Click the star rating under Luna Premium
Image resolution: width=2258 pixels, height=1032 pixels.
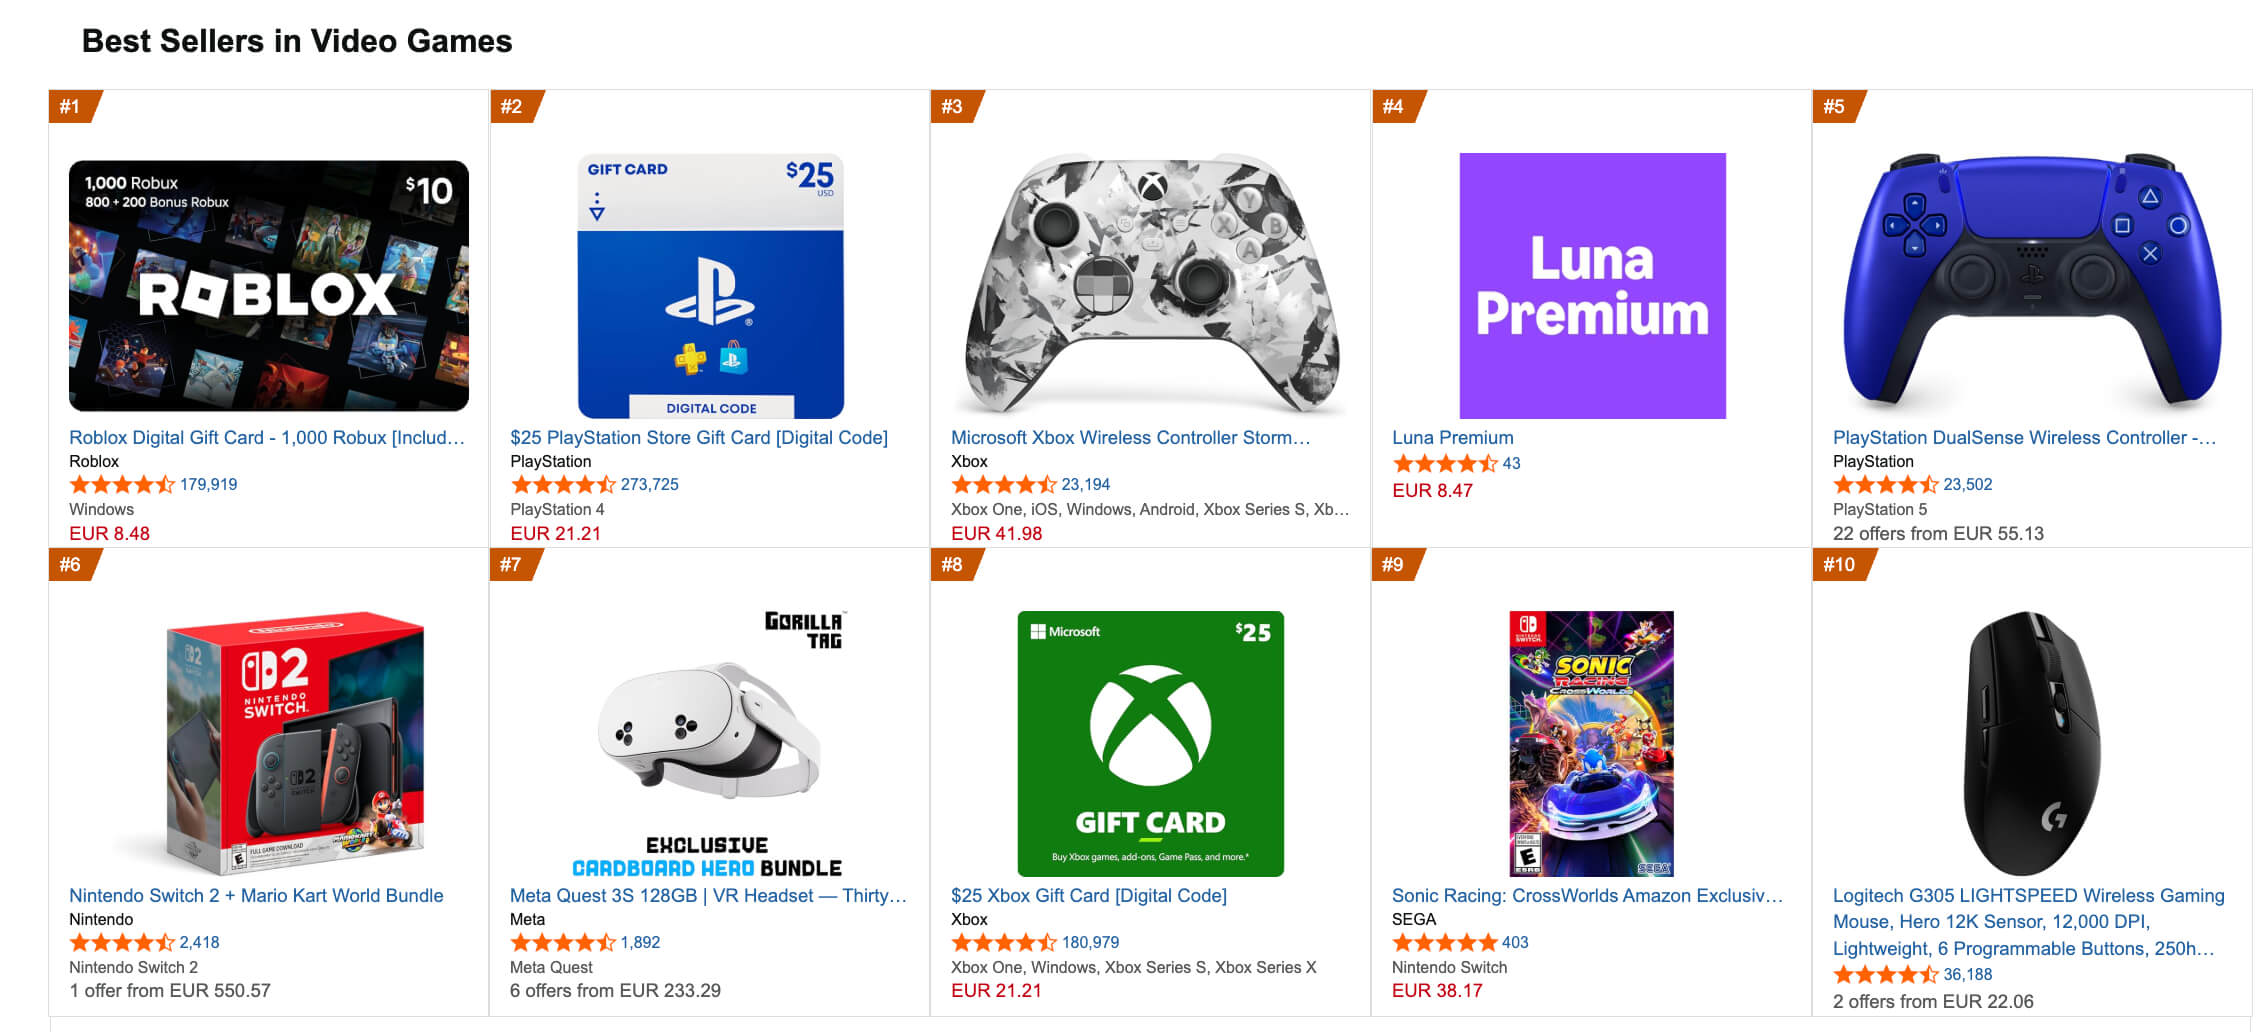point(1444,464)
